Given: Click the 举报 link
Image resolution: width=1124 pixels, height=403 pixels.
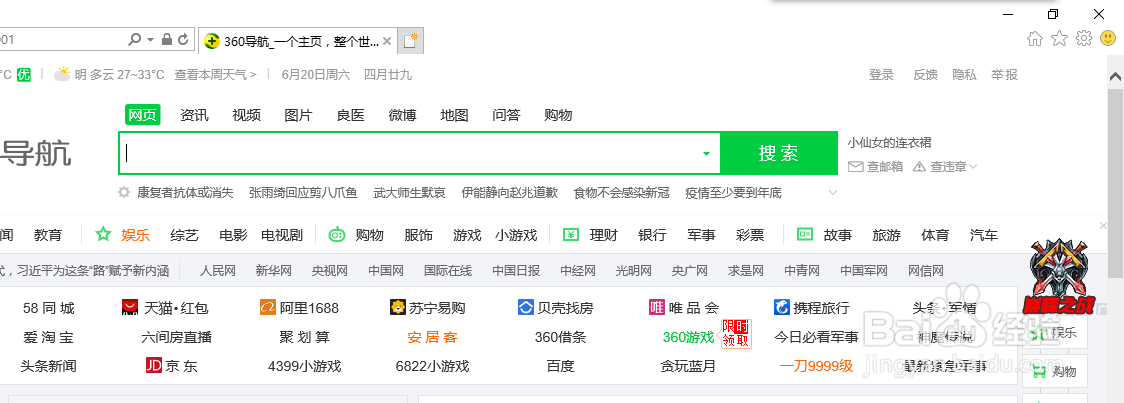Looking at the screenshot, I should [1004, 75].
